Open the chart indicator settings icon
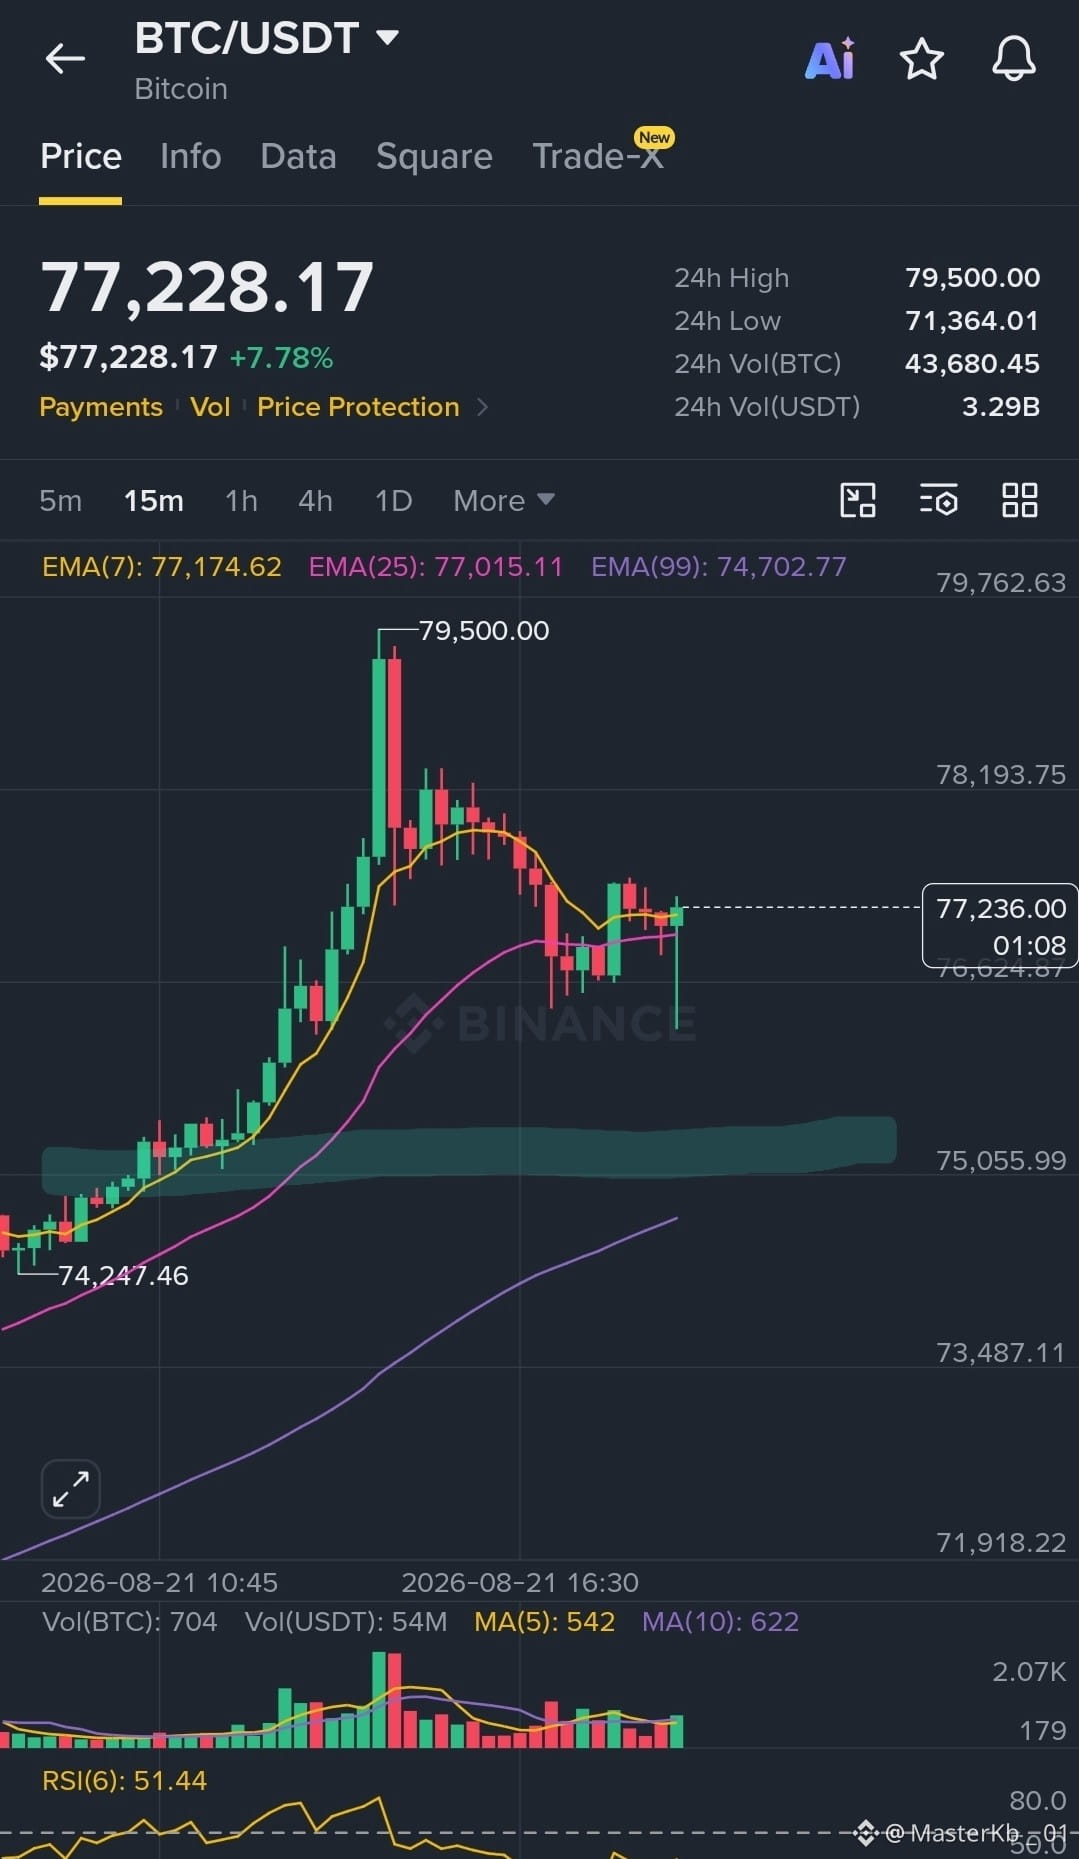 click(x=938, y=500)
